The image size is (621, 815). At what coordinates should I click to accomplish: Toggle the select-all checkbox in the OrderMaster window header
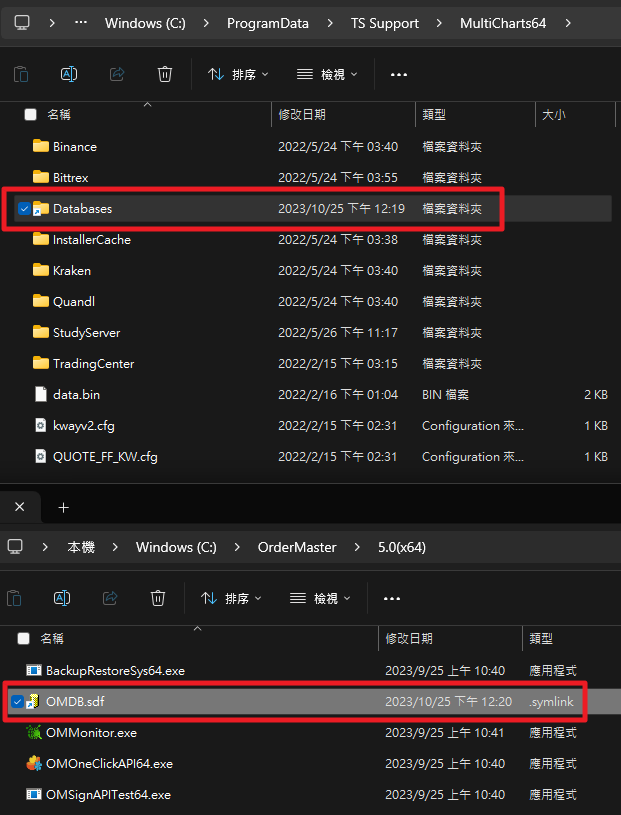(x=23, y=638)
